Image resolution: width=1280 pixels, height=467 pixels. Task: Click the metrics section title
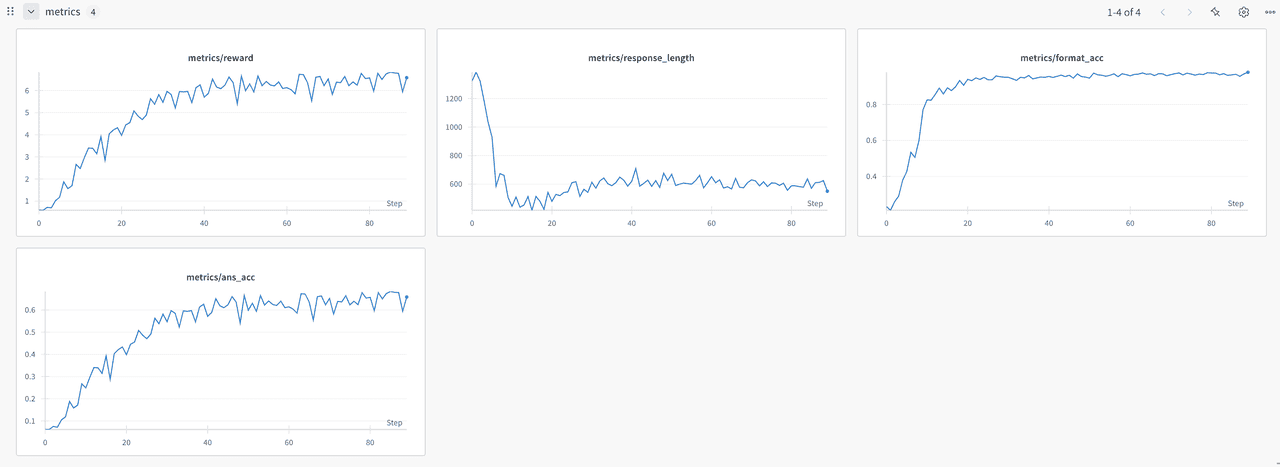62,12
